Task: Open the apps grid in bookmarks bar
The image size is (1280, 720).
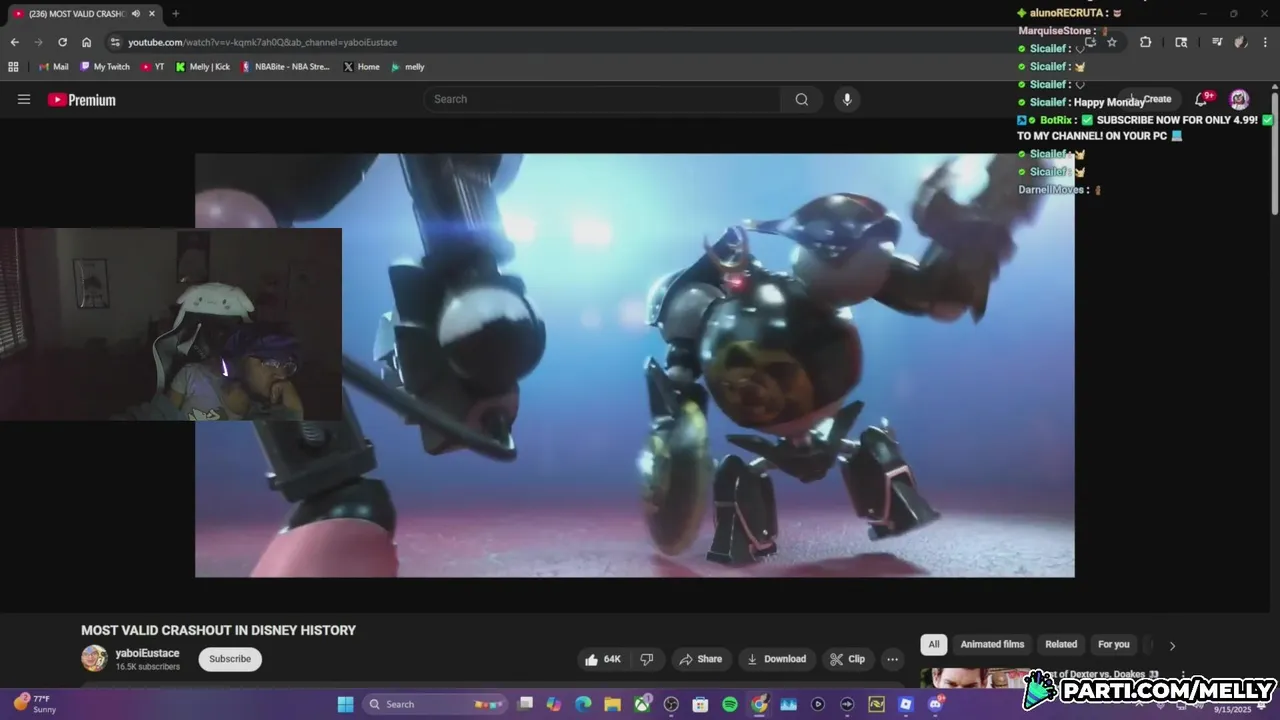Action: (13, 67)
